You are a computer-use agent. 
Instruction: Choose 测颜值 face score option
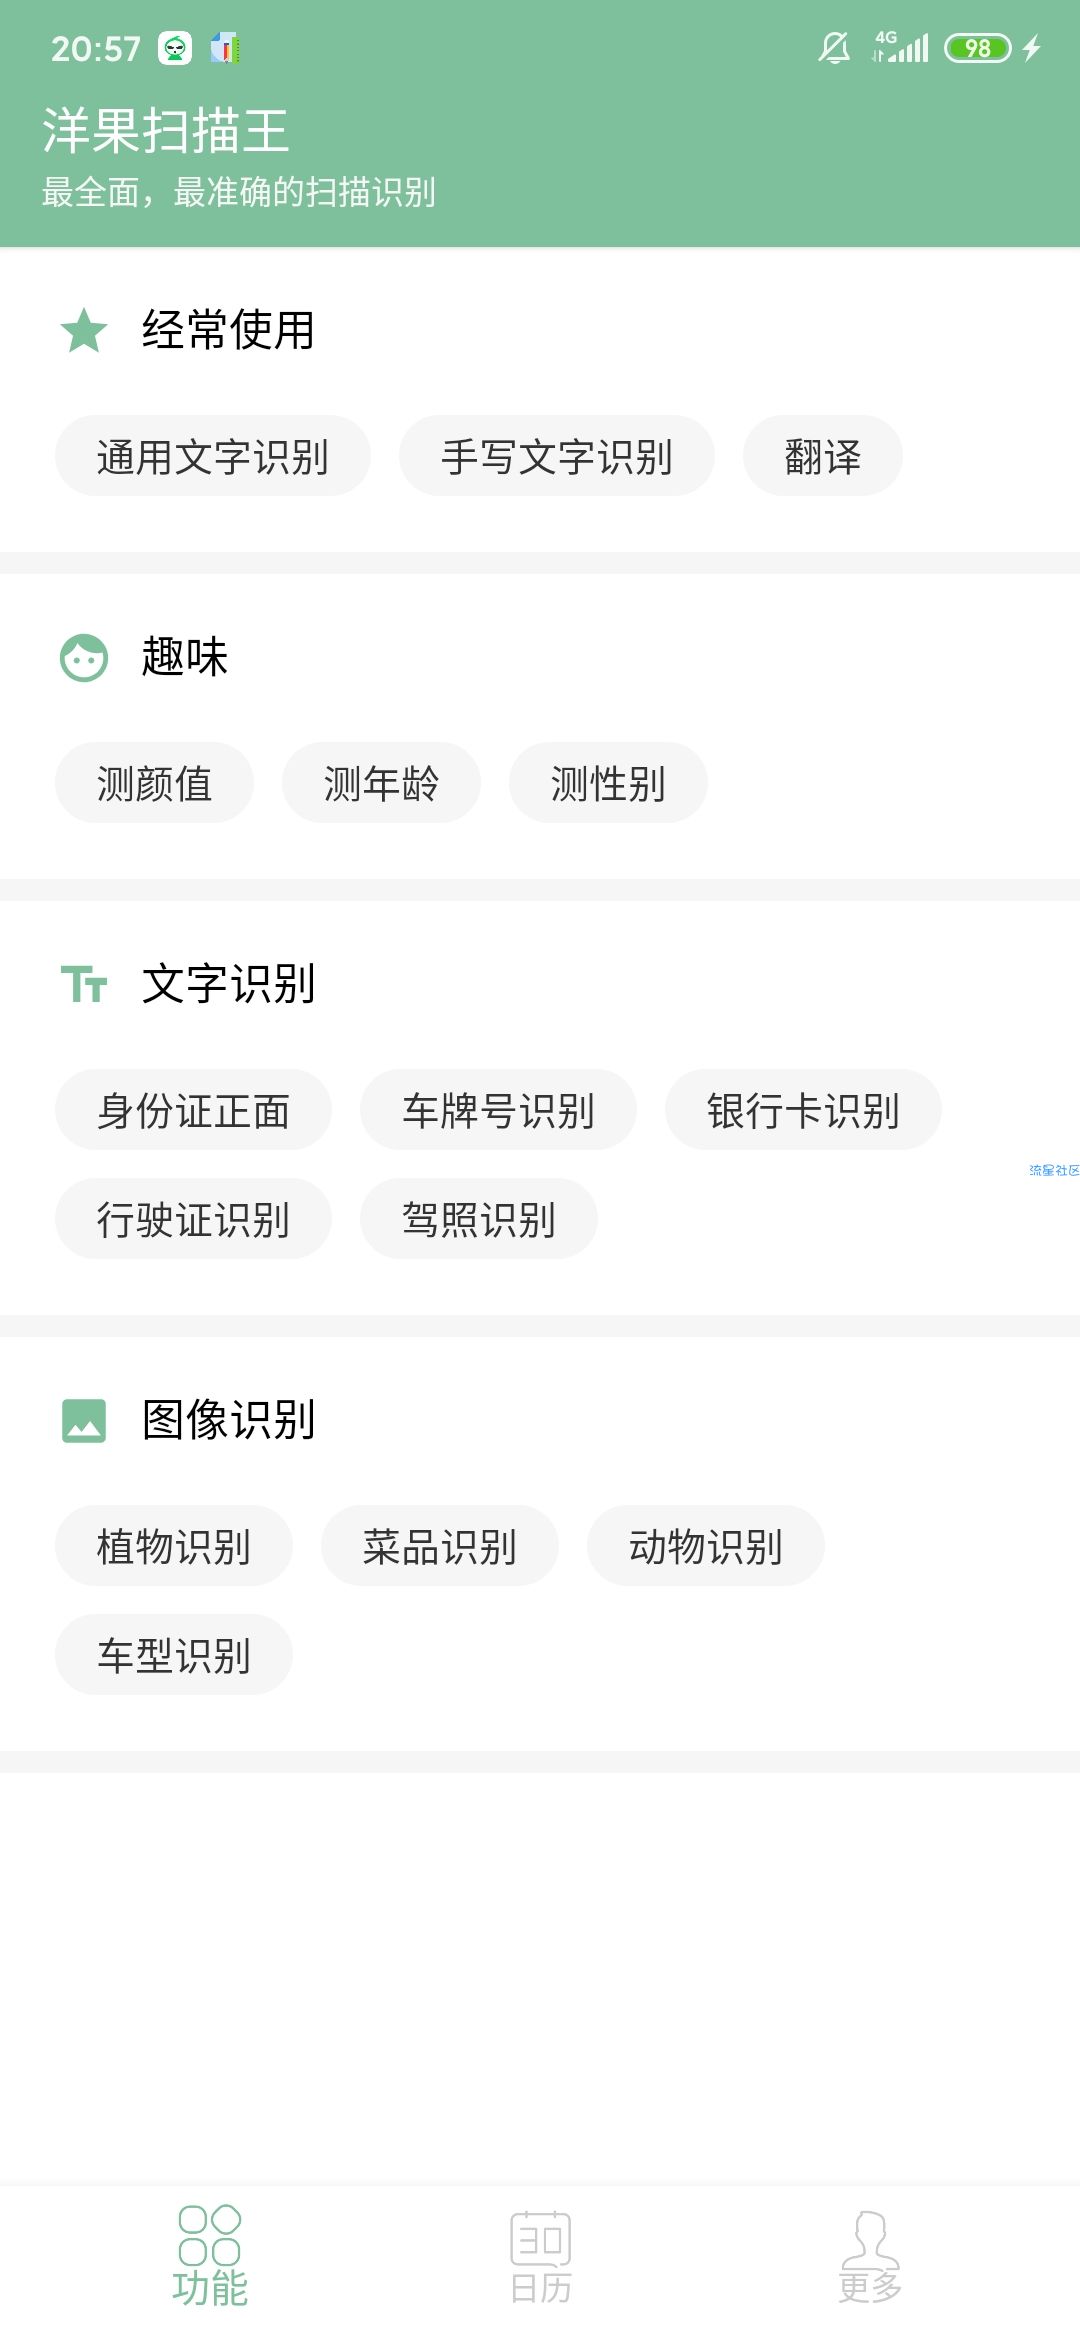[x=154, y=783]
